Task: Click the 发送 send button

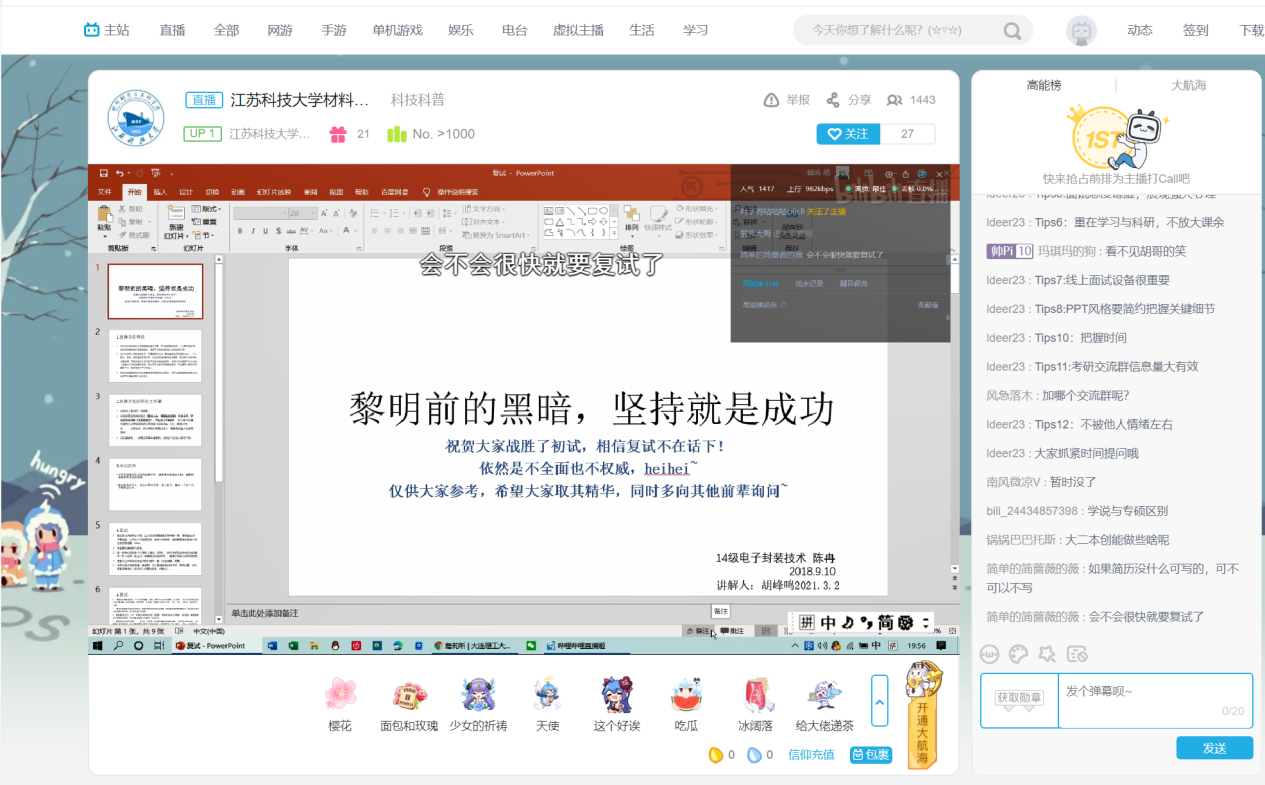Action: pyautogui.click(x=1214, y=748)
